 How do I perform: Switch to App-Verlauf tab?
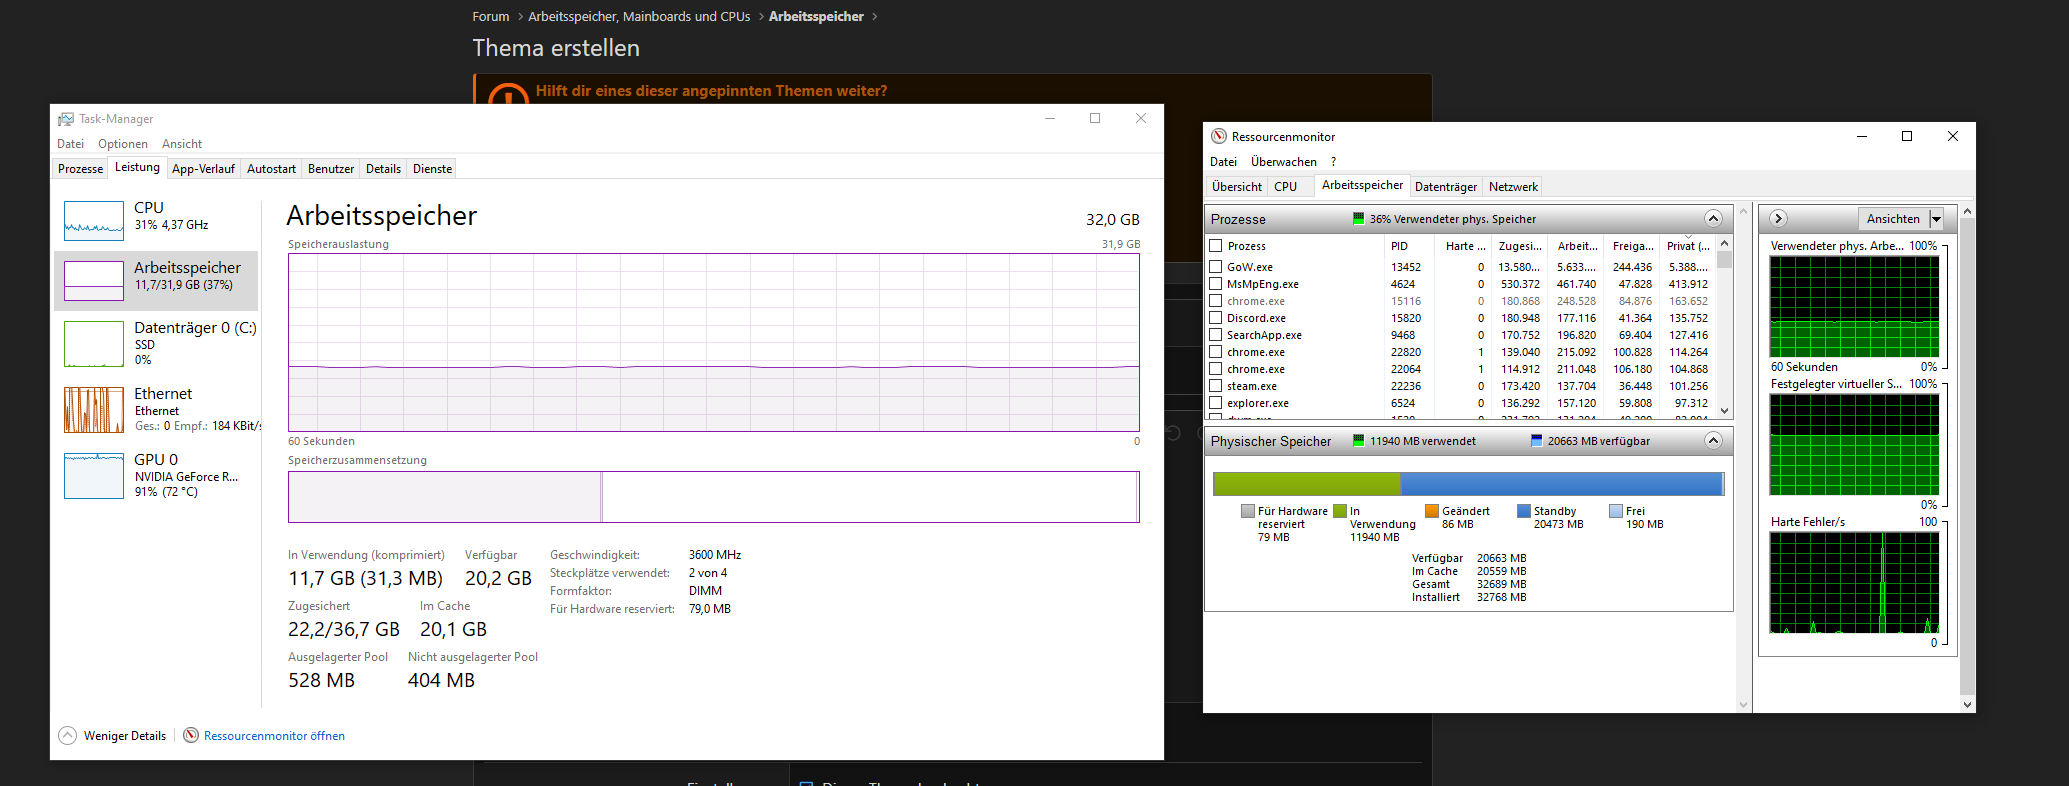[x=203, y=169]
